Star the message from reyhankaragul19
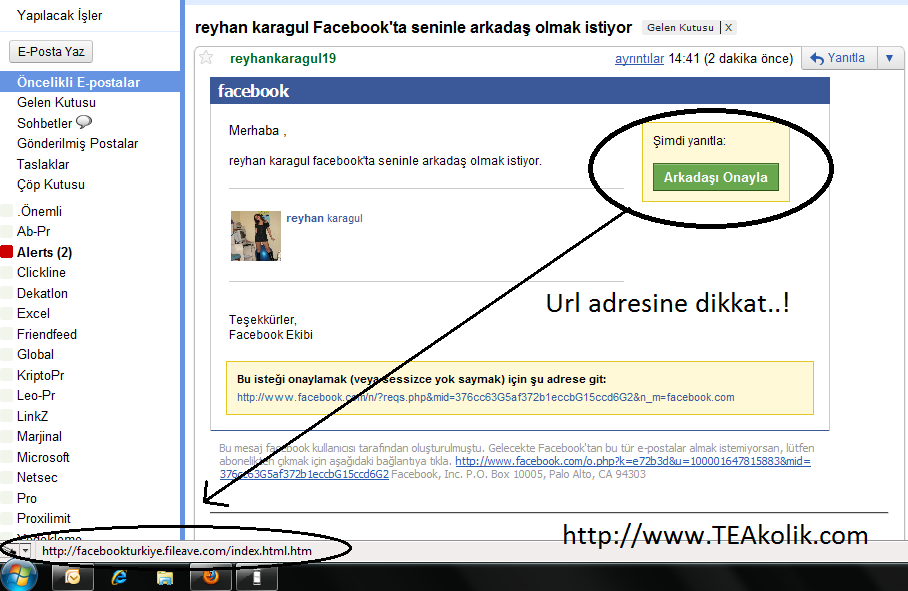Viewport: 908px width, 591px height. (206, 57)
